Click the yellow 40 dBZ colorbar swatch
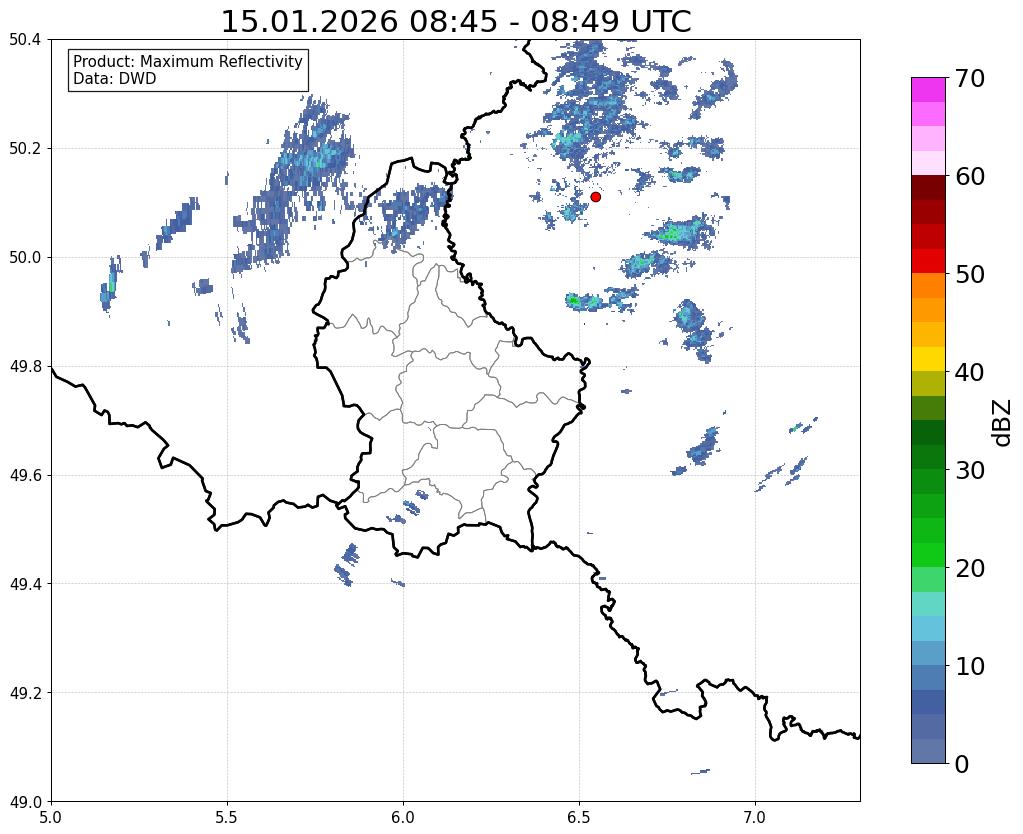Screen dimensions: 1023x834 [928, 359]
